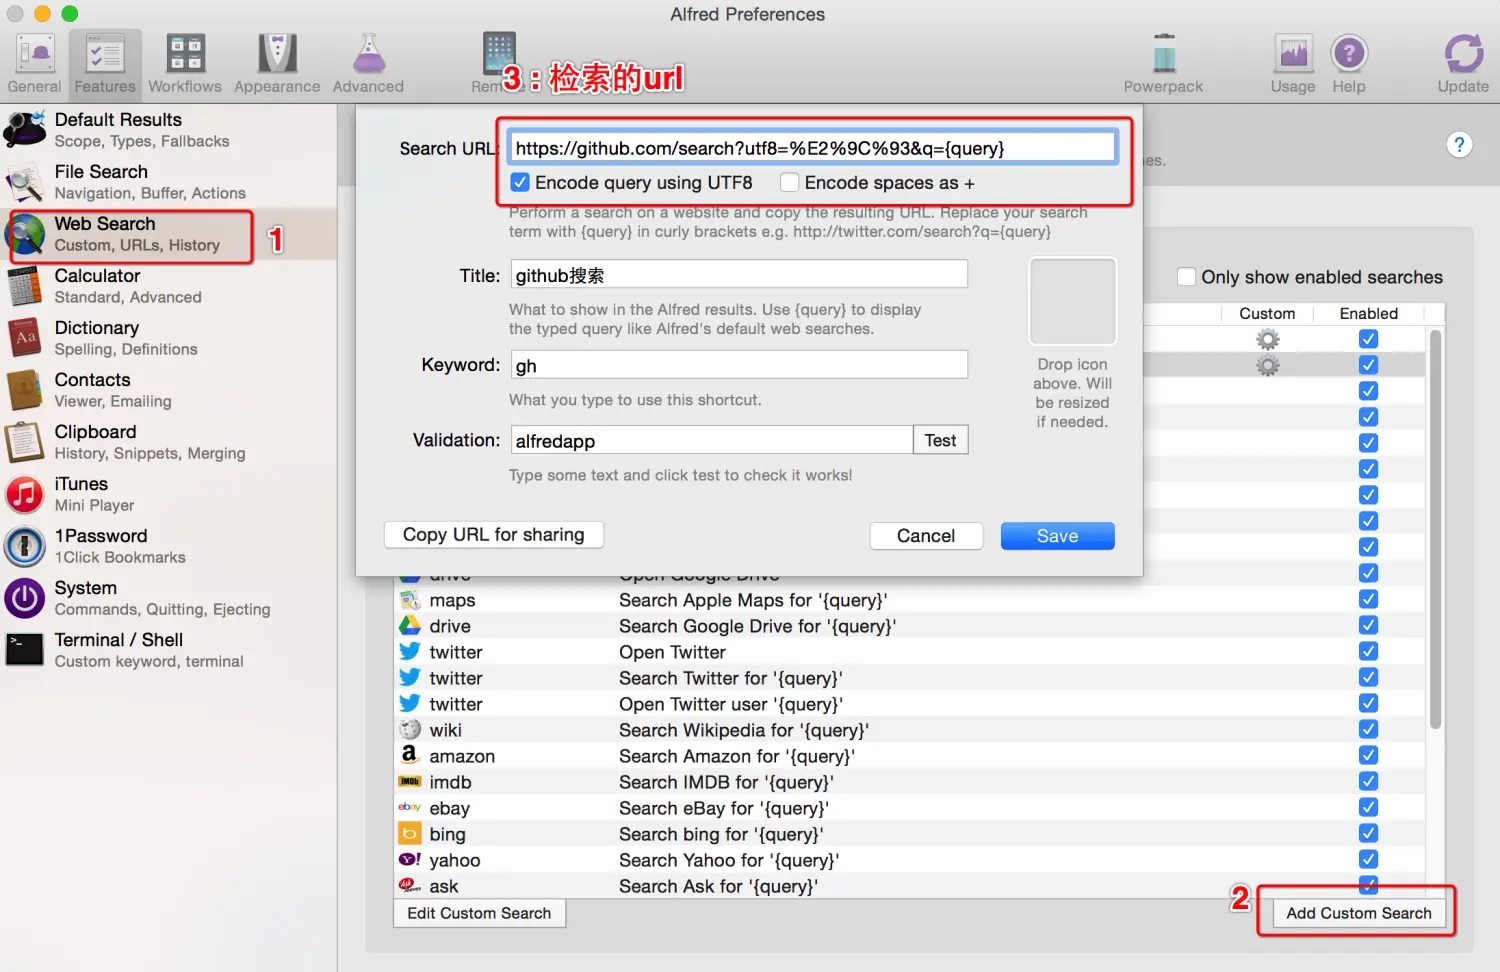Click the first custom search gear icon
The height and width of the screenshot is (972, 1500).
(1267, 340)
